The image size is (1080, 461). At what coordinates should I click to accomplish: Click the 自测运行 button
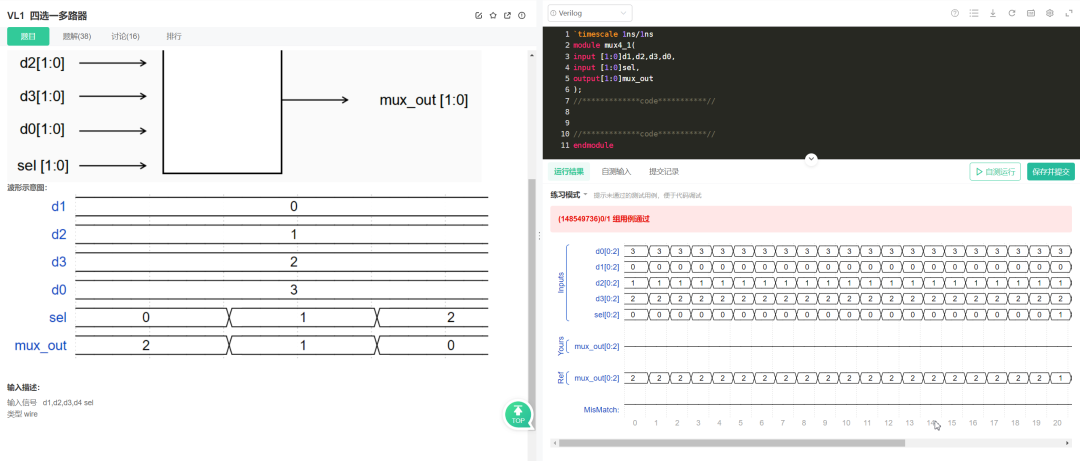(x=995, y=172)
